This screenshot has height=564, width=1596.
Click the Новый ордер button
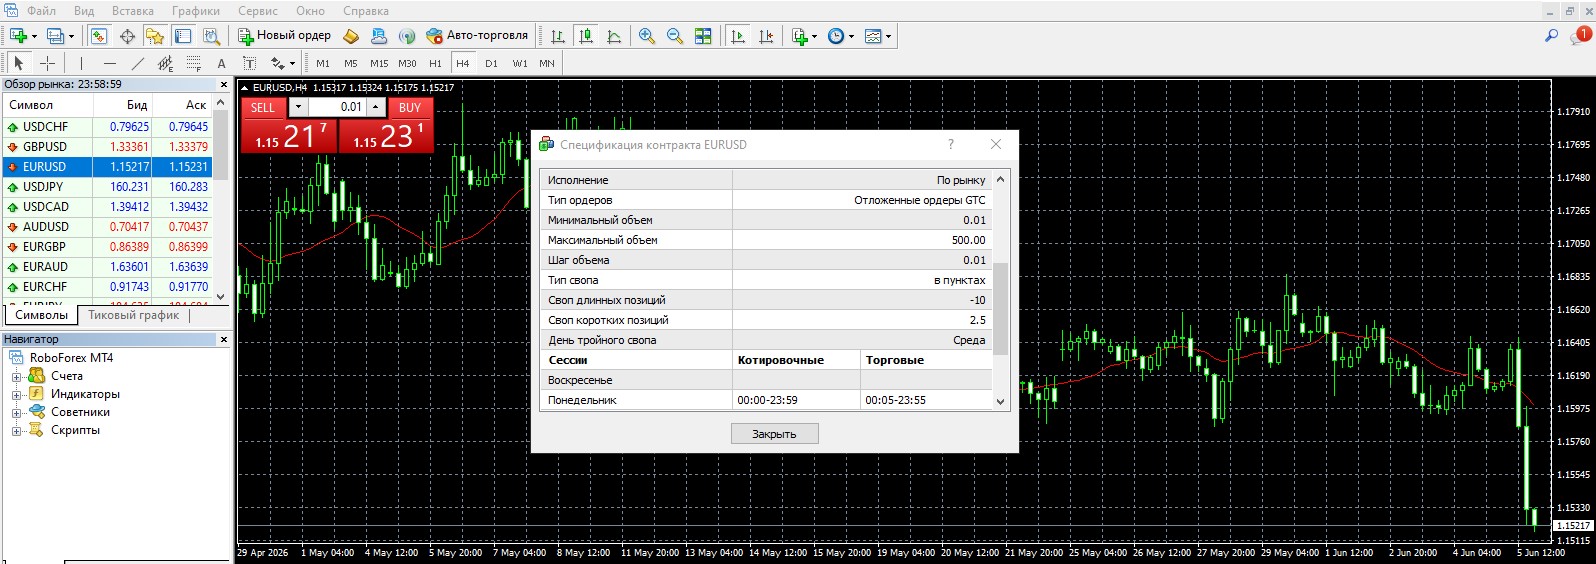(285, 35)
